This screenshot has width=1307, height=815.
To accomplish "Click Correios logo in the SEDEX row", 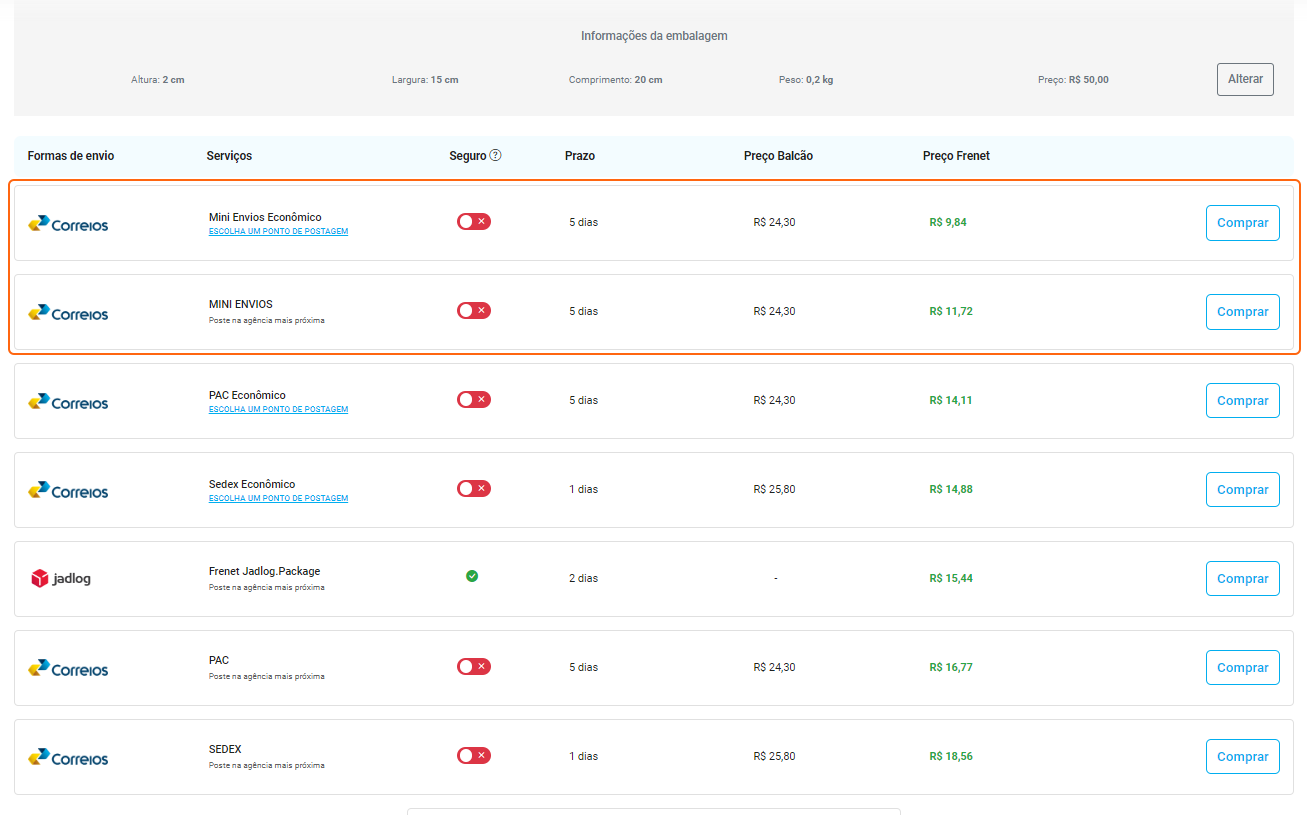I will (68, 758).
